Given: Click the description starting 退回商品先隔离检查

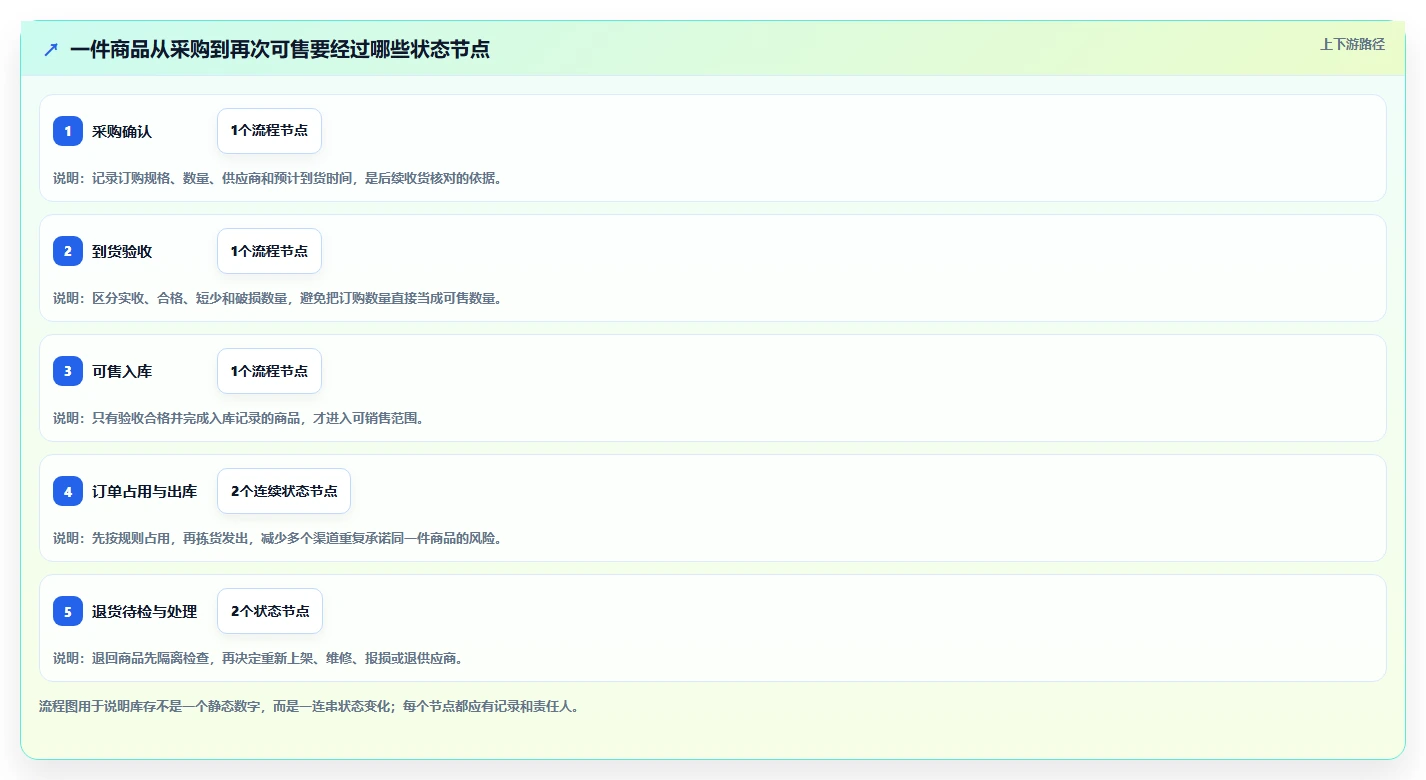Looking at the screenshot, I should tap(258, 658).
